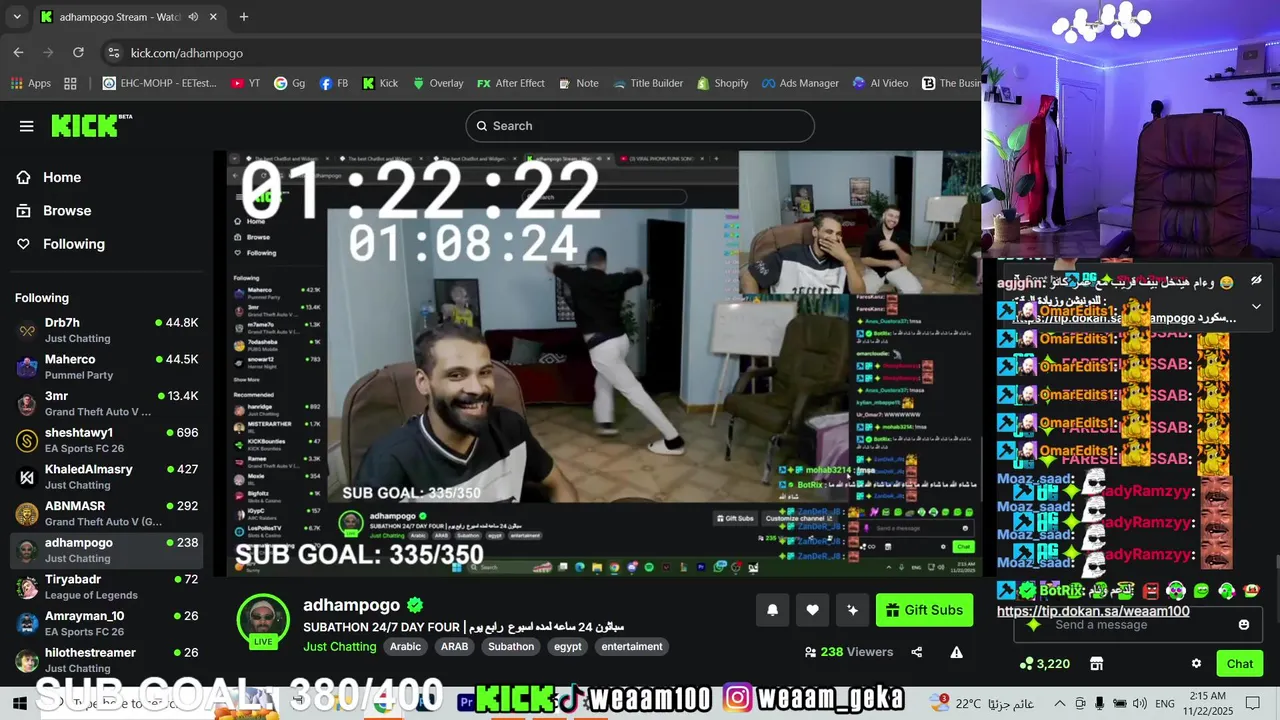
Task: Open chat settings gear
Action: pos(1196,663)
